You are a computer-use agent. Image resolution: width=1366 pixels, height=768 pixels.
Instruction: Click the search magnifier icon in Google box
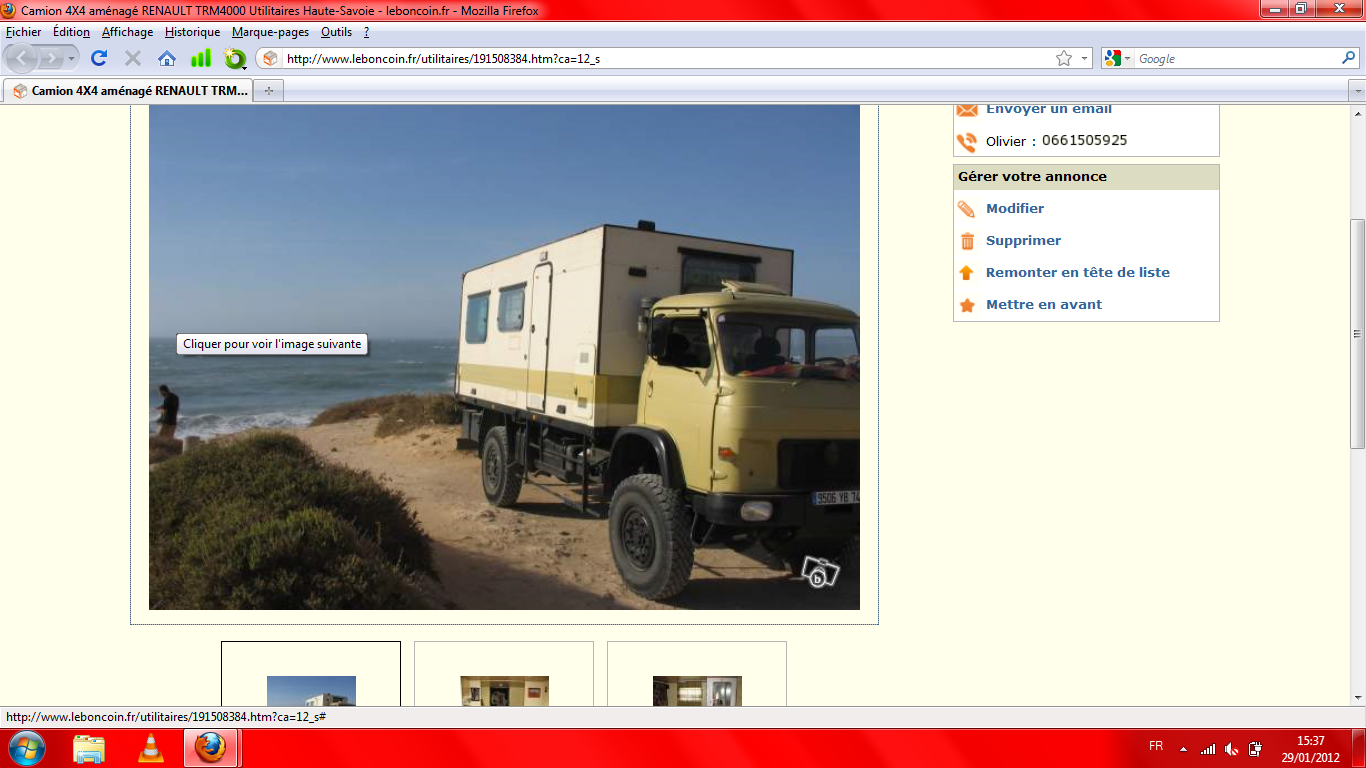(x=1348, y=59)
